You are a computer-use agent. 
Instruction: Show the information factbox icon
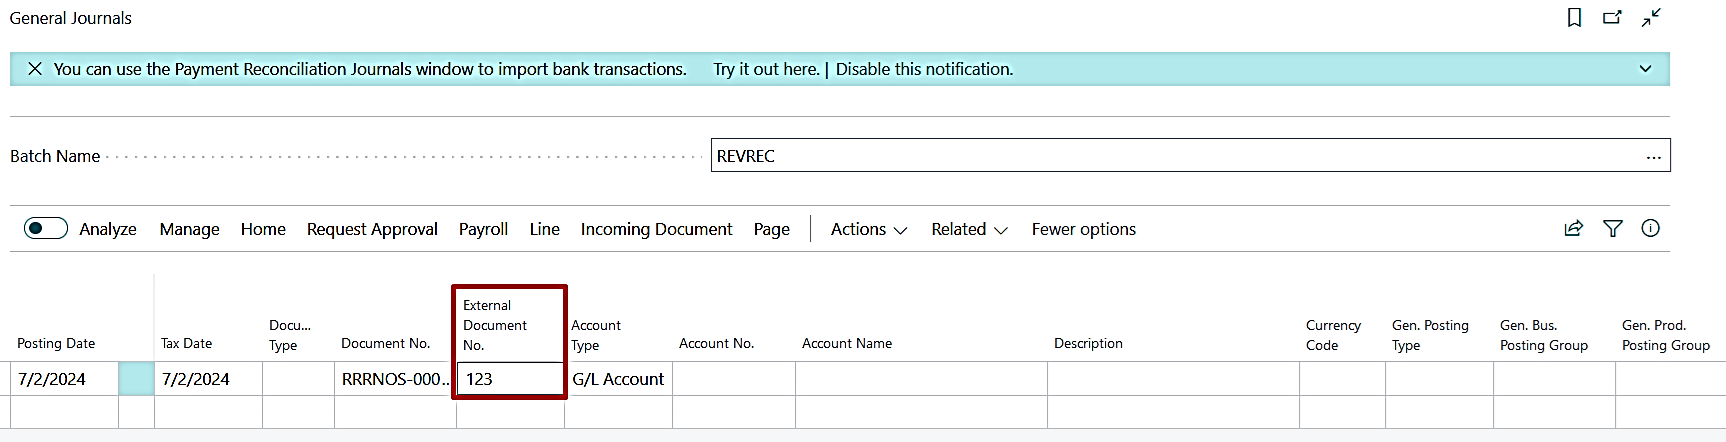(x=1650, y=229)
